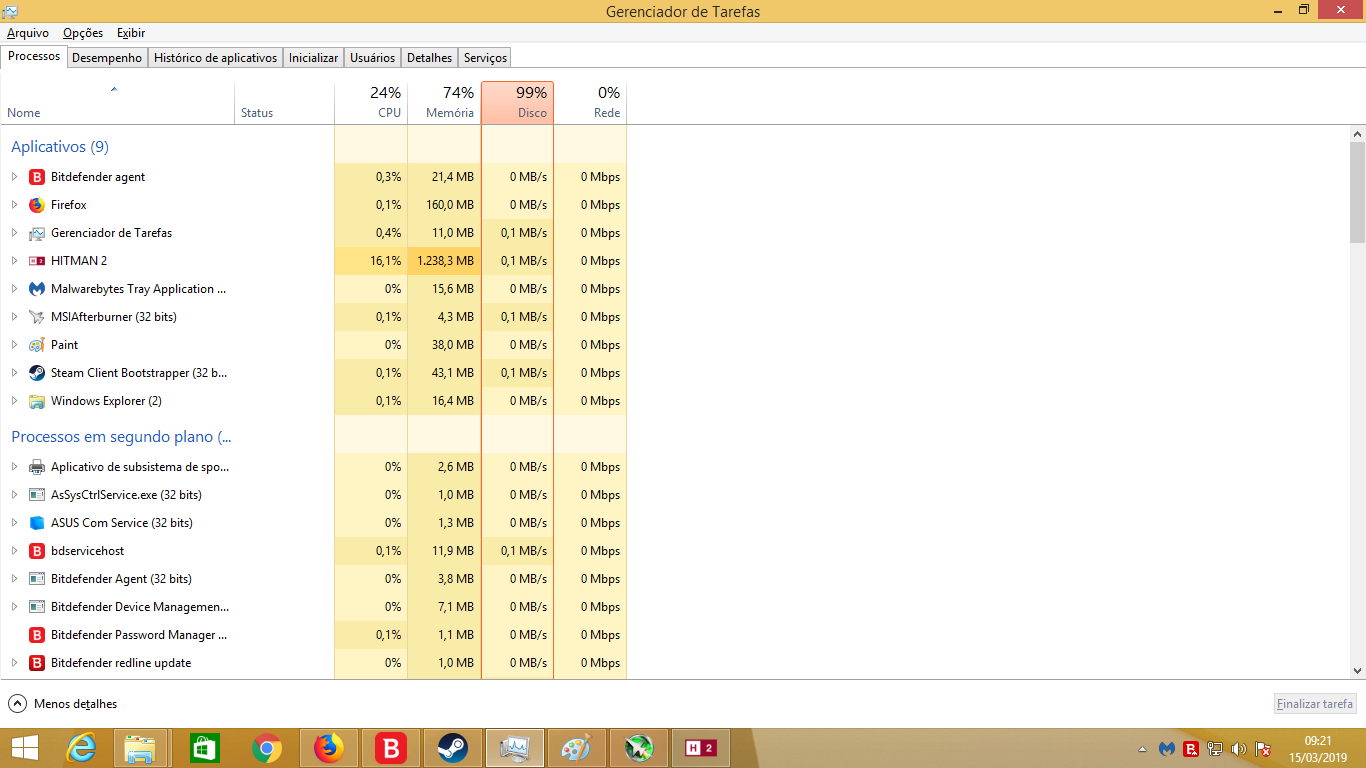Viewport: 1366px width, 768px height.
Task: Click the Firefox process icon in list
Action: coord(37,205)
